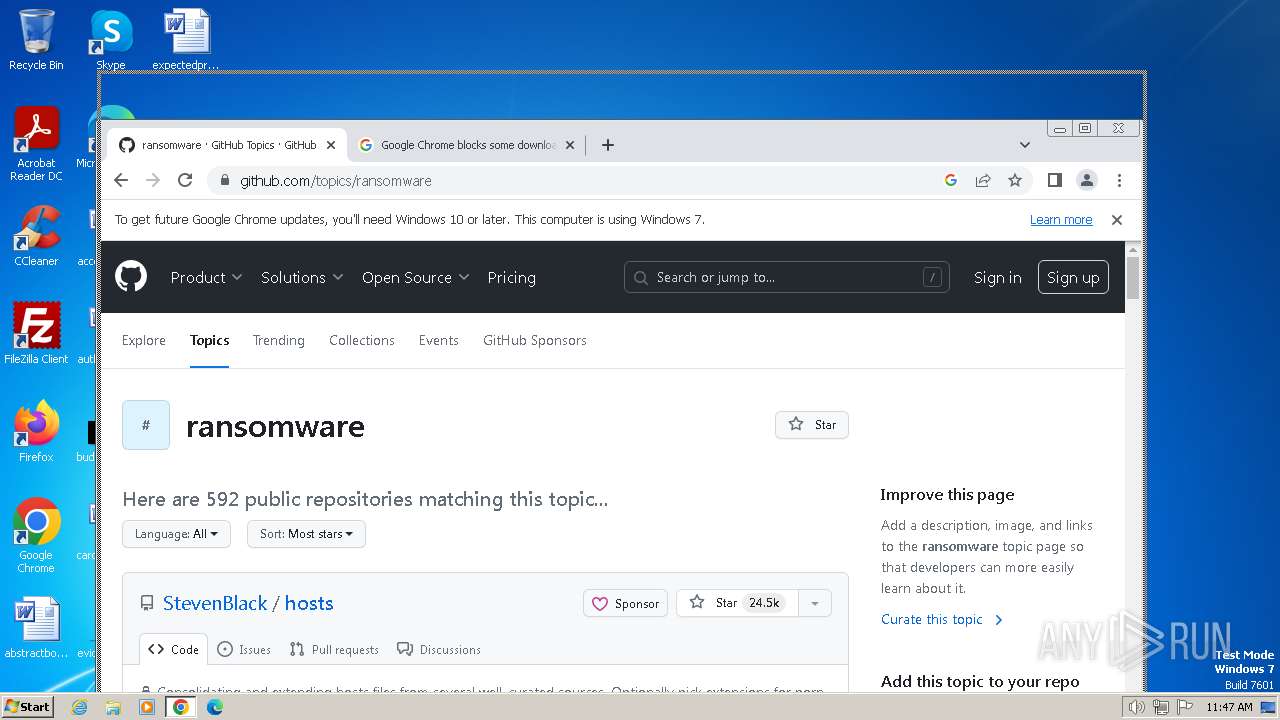Click the share page icon
Viewport: 1280px width, 720px height.
click(983, 180)
